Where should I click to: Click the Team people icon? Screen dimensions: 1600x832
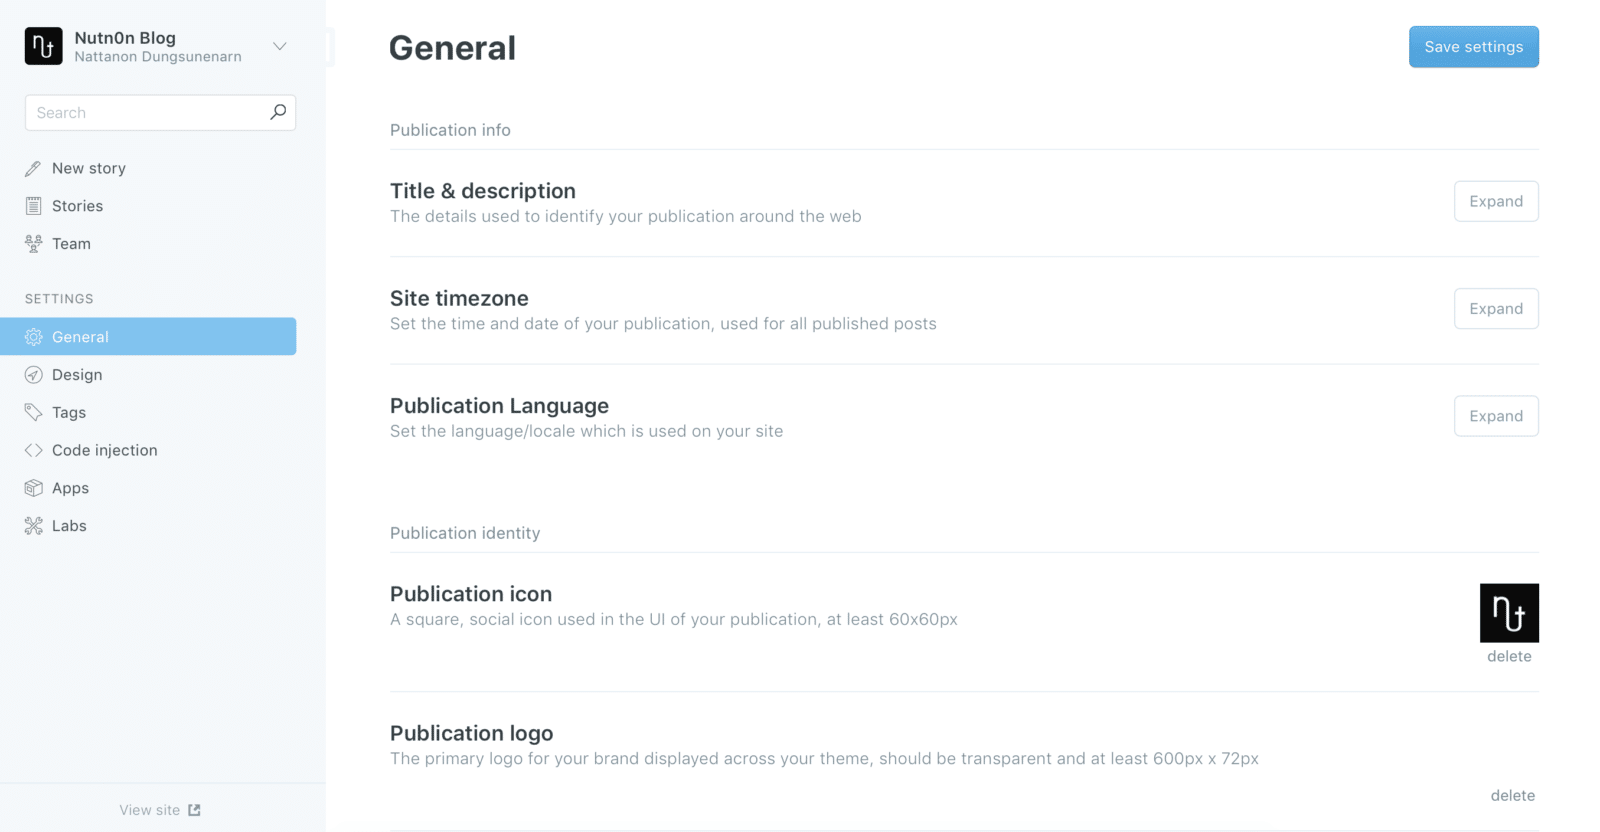pos(33,244)
